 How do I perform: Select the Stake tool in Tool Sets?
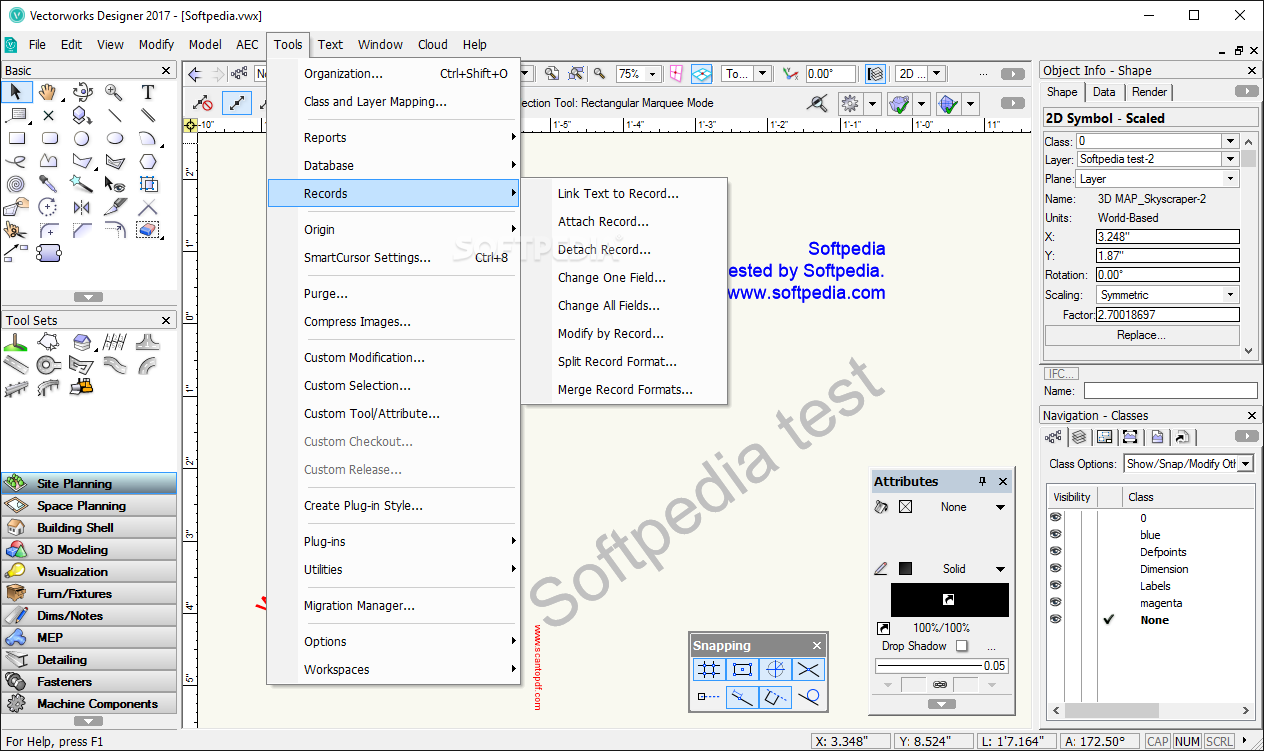click(x=15, y=342)
